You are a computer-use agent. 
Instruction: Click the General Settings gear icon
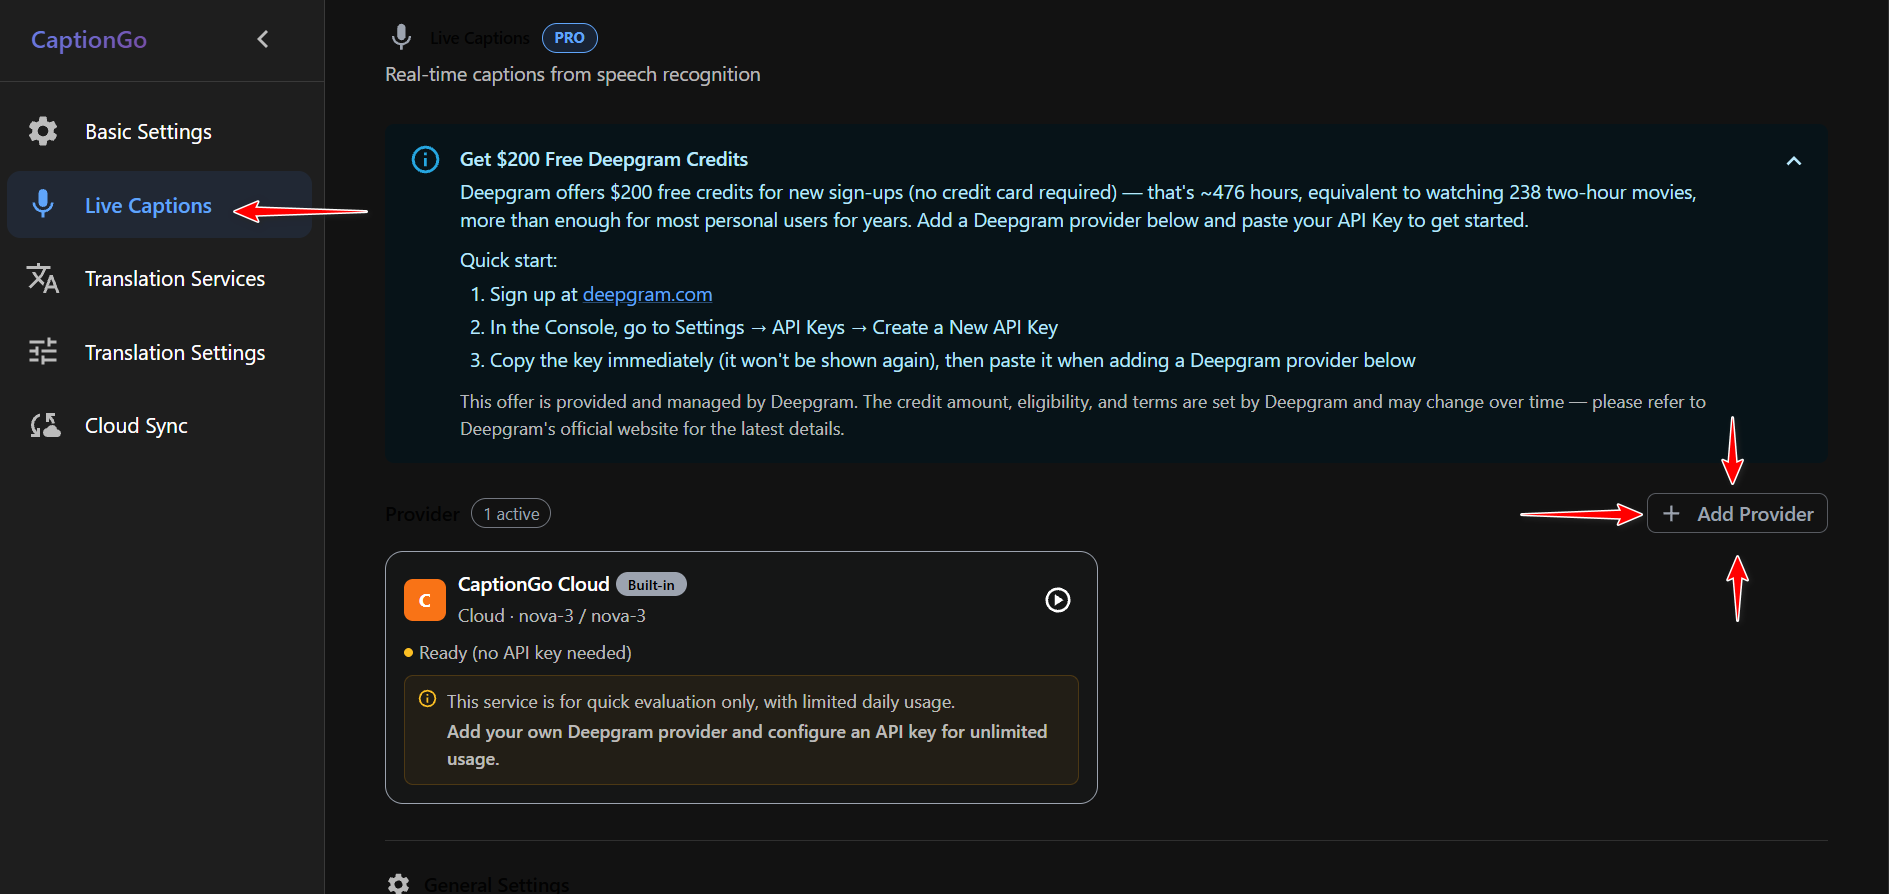coord(399,884)
